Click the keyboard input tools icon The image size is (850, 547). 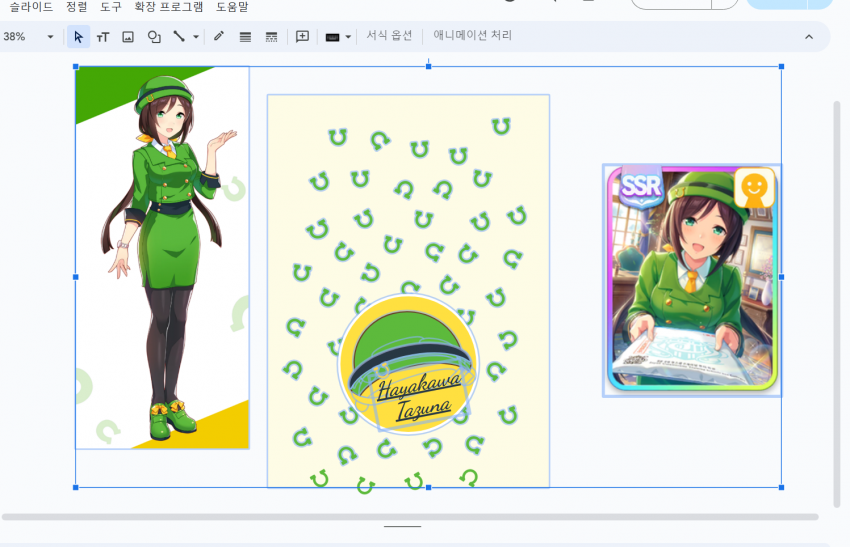(x=332, y=37)
